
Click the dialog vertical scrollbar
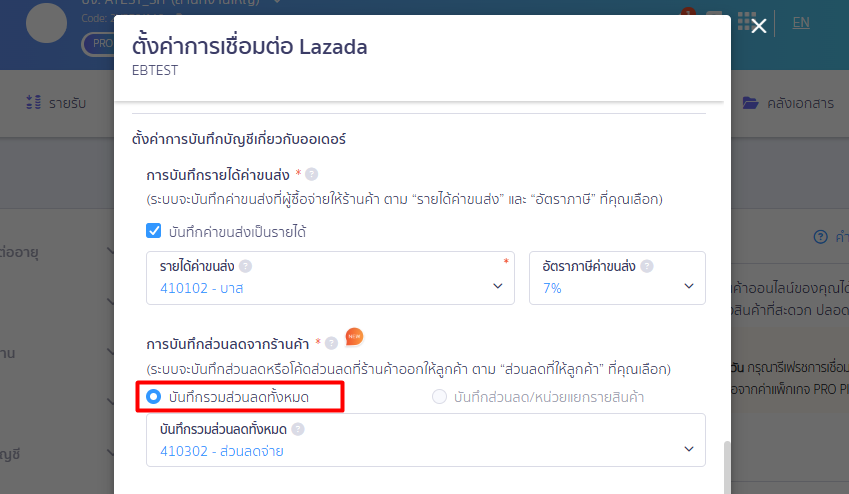click(727, 467)
